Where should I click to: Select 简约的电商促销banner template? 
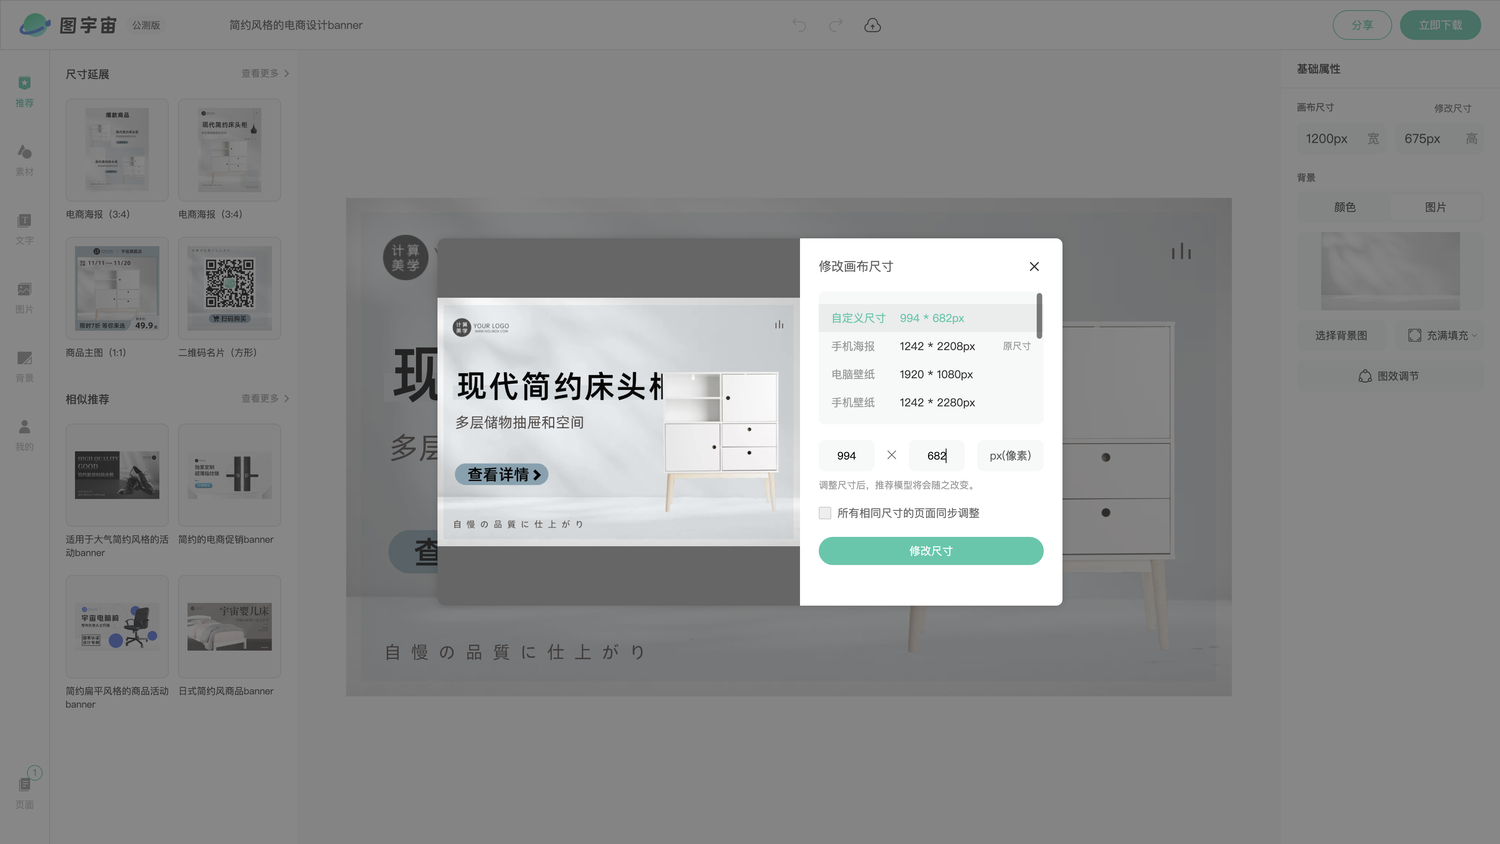(229, 475)
